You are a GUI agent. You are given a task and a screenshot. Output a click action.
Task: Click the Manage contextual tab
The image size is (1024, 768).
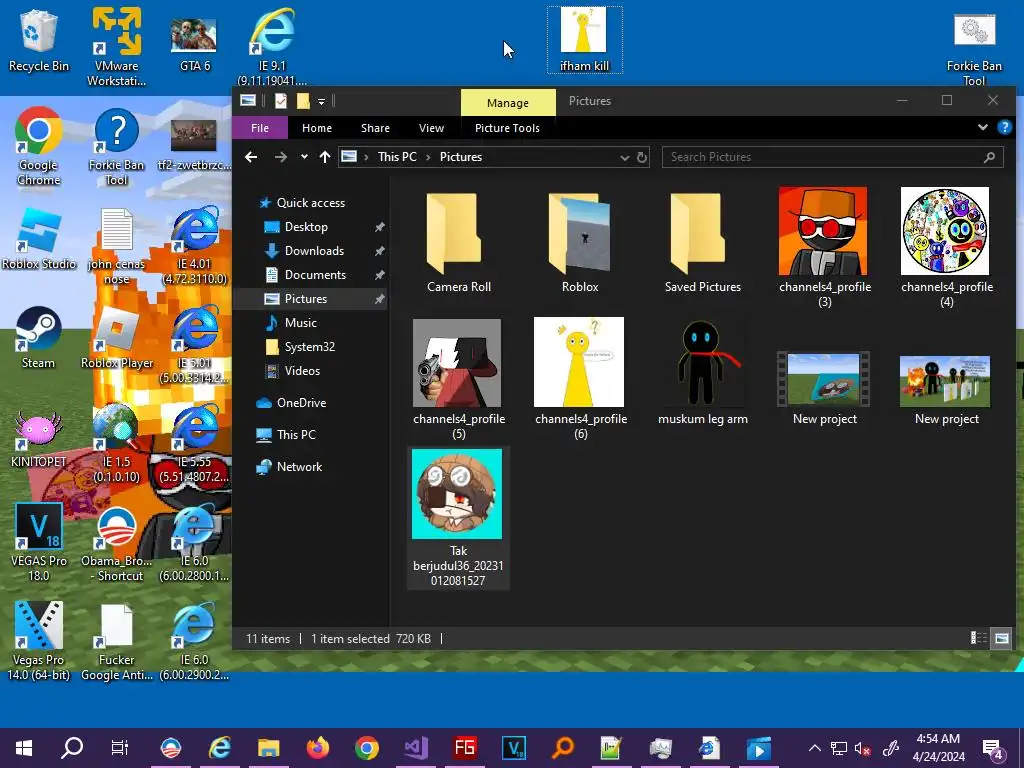(x=507, y=103)
